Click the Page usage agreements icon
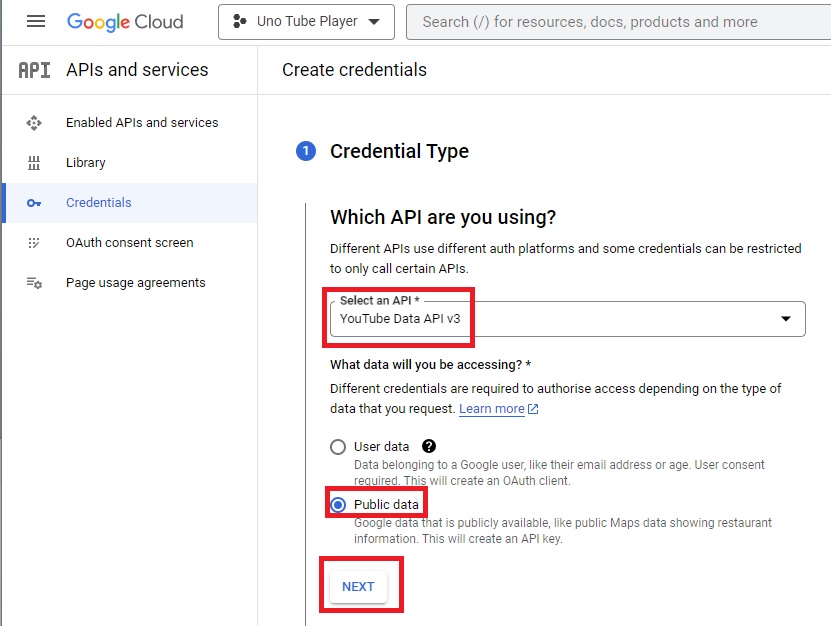831x626 pixels. coord(33,282)
